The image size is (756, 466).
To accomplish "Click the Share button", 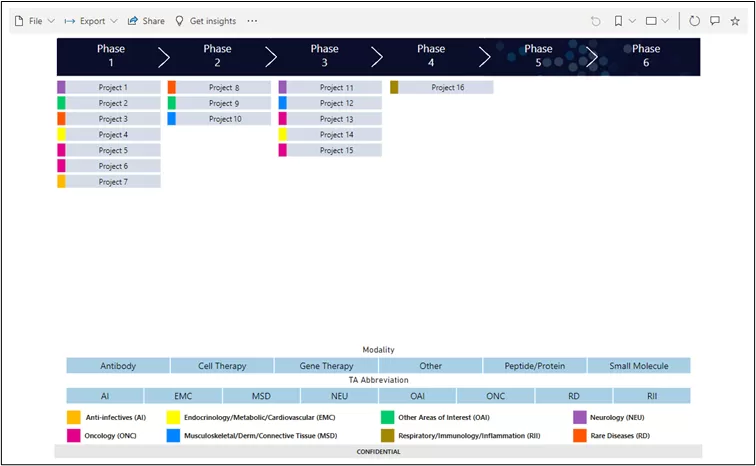I will pos(146,21).
